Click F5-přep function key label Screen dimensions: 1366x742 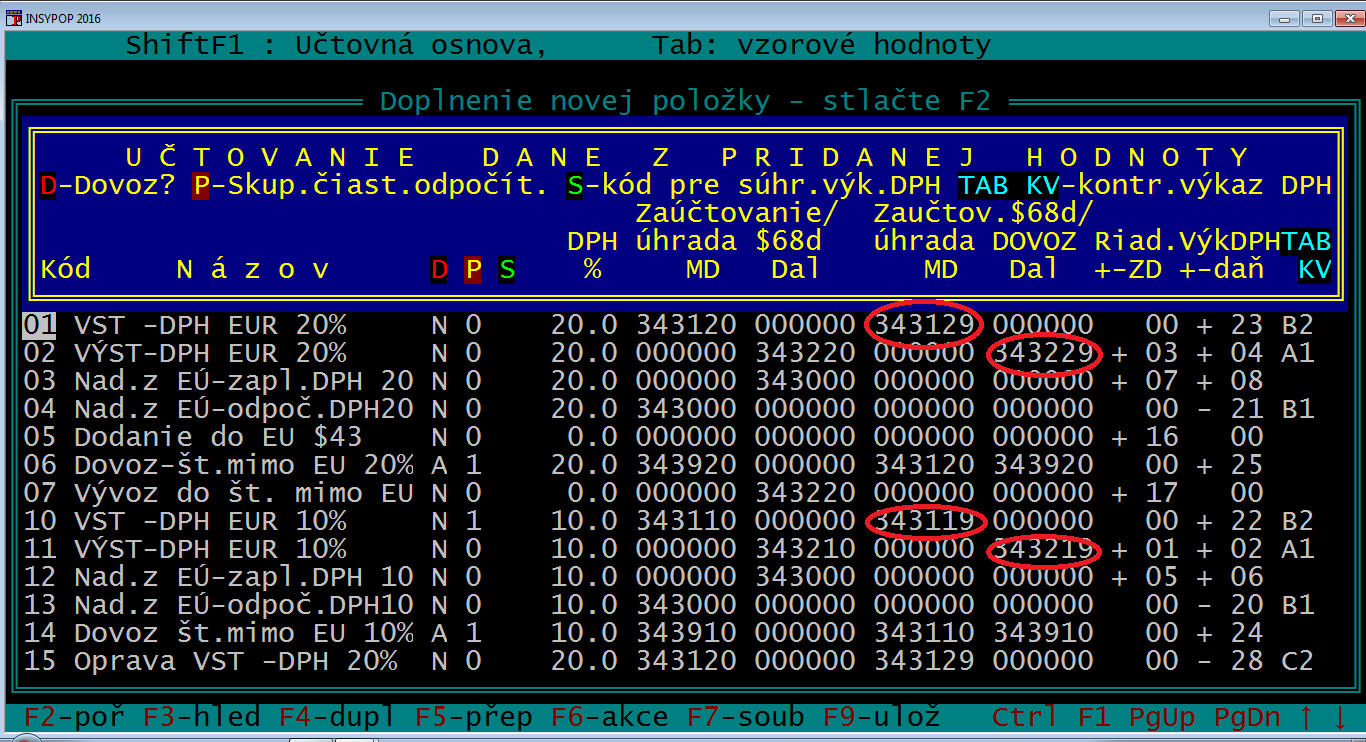tap(473, 717)
